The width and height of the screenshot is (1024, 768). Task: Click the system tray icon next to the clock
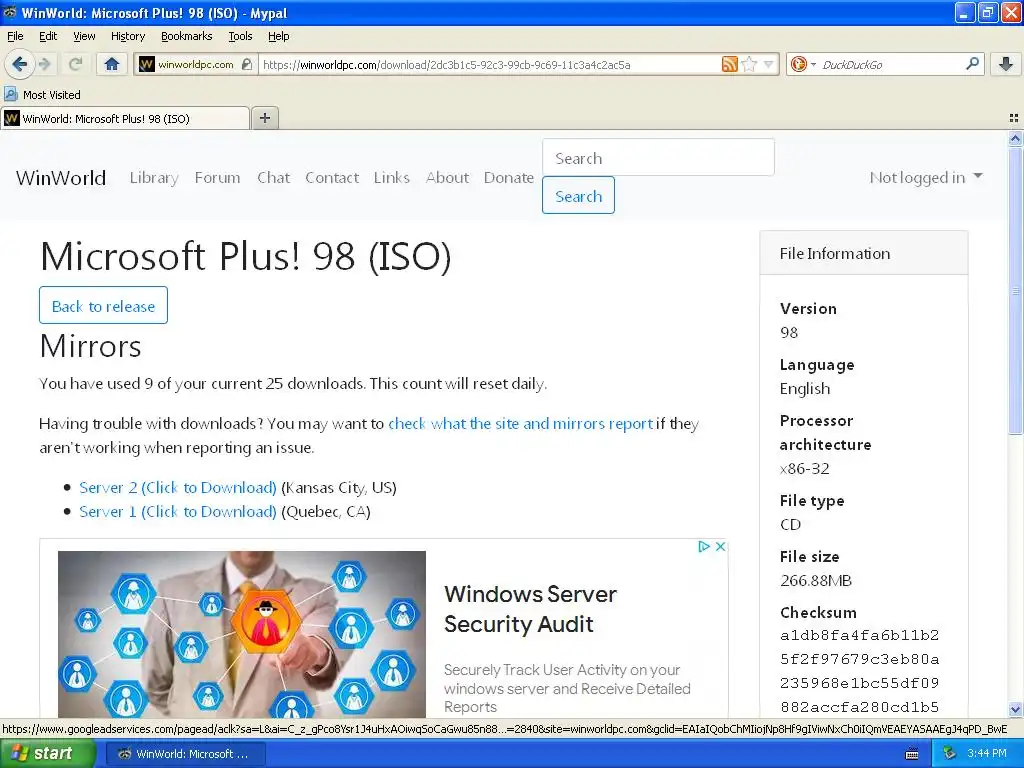click(950, 754)
